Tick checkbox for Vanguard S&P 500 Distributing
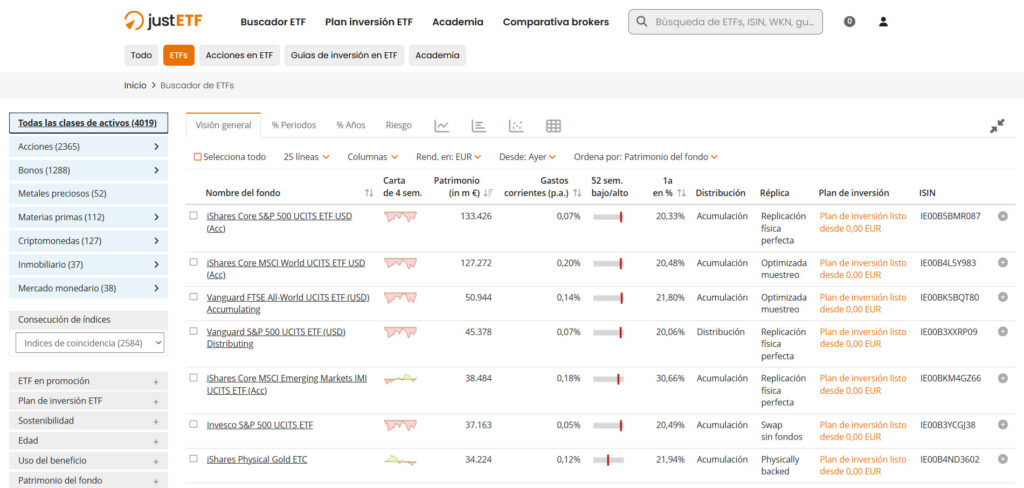This screenshot has width=1024, height=488. [x=193, y=331]
